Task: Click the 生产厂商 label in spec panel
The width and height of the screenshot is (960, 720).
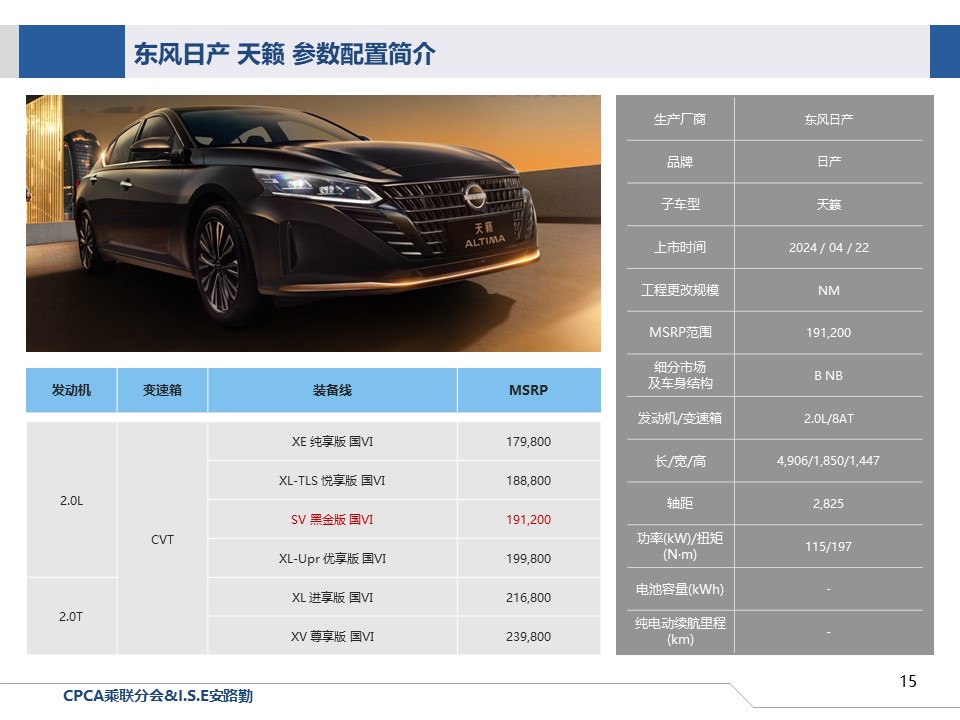Action: [680, 119]
